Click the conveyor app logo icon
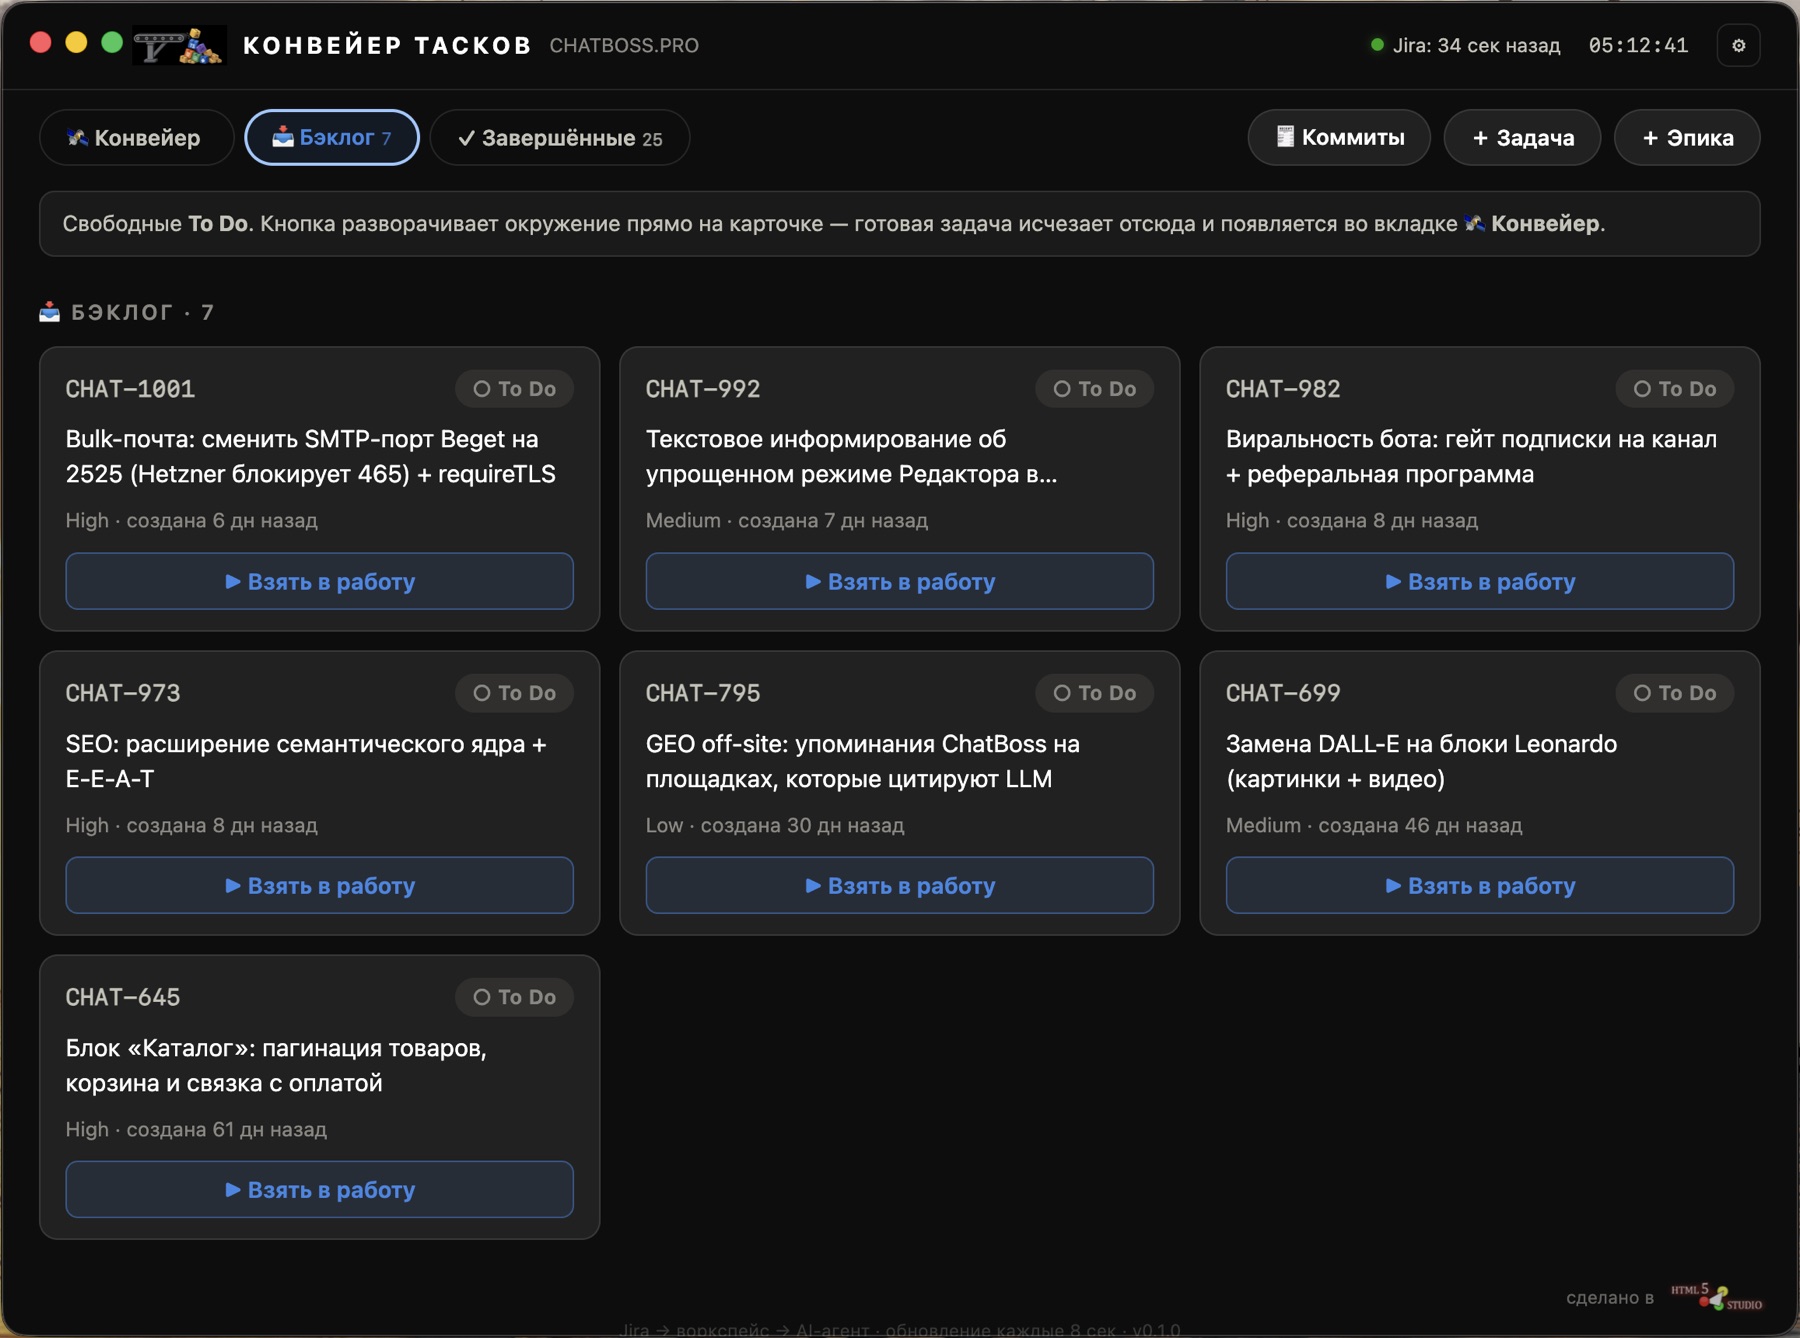 click(180, 45)
